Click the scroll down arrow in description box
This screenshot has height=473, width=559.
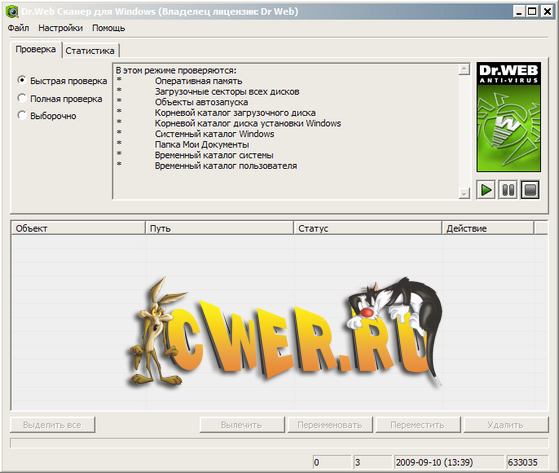pyautogui.click(x=464, y=194)
